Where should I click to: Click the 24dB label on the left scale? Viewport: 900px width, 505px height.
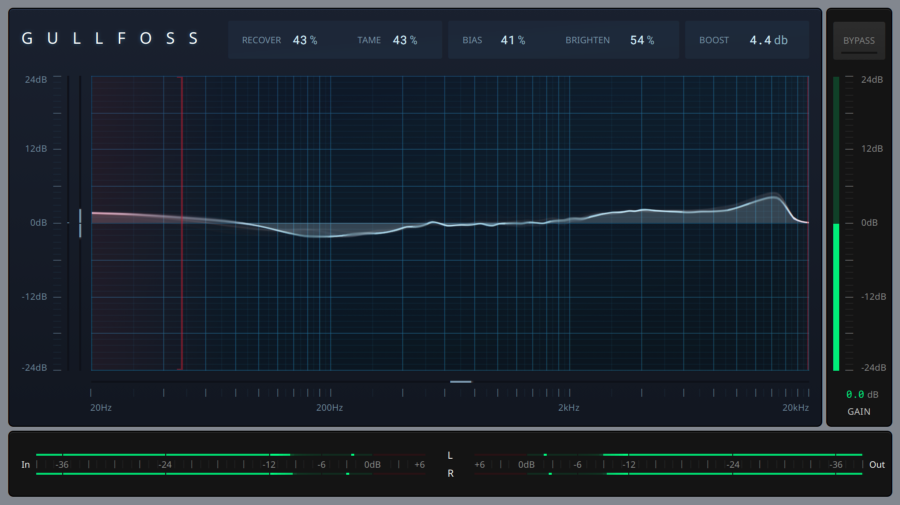pyautogui.click(x=36, y=79)
